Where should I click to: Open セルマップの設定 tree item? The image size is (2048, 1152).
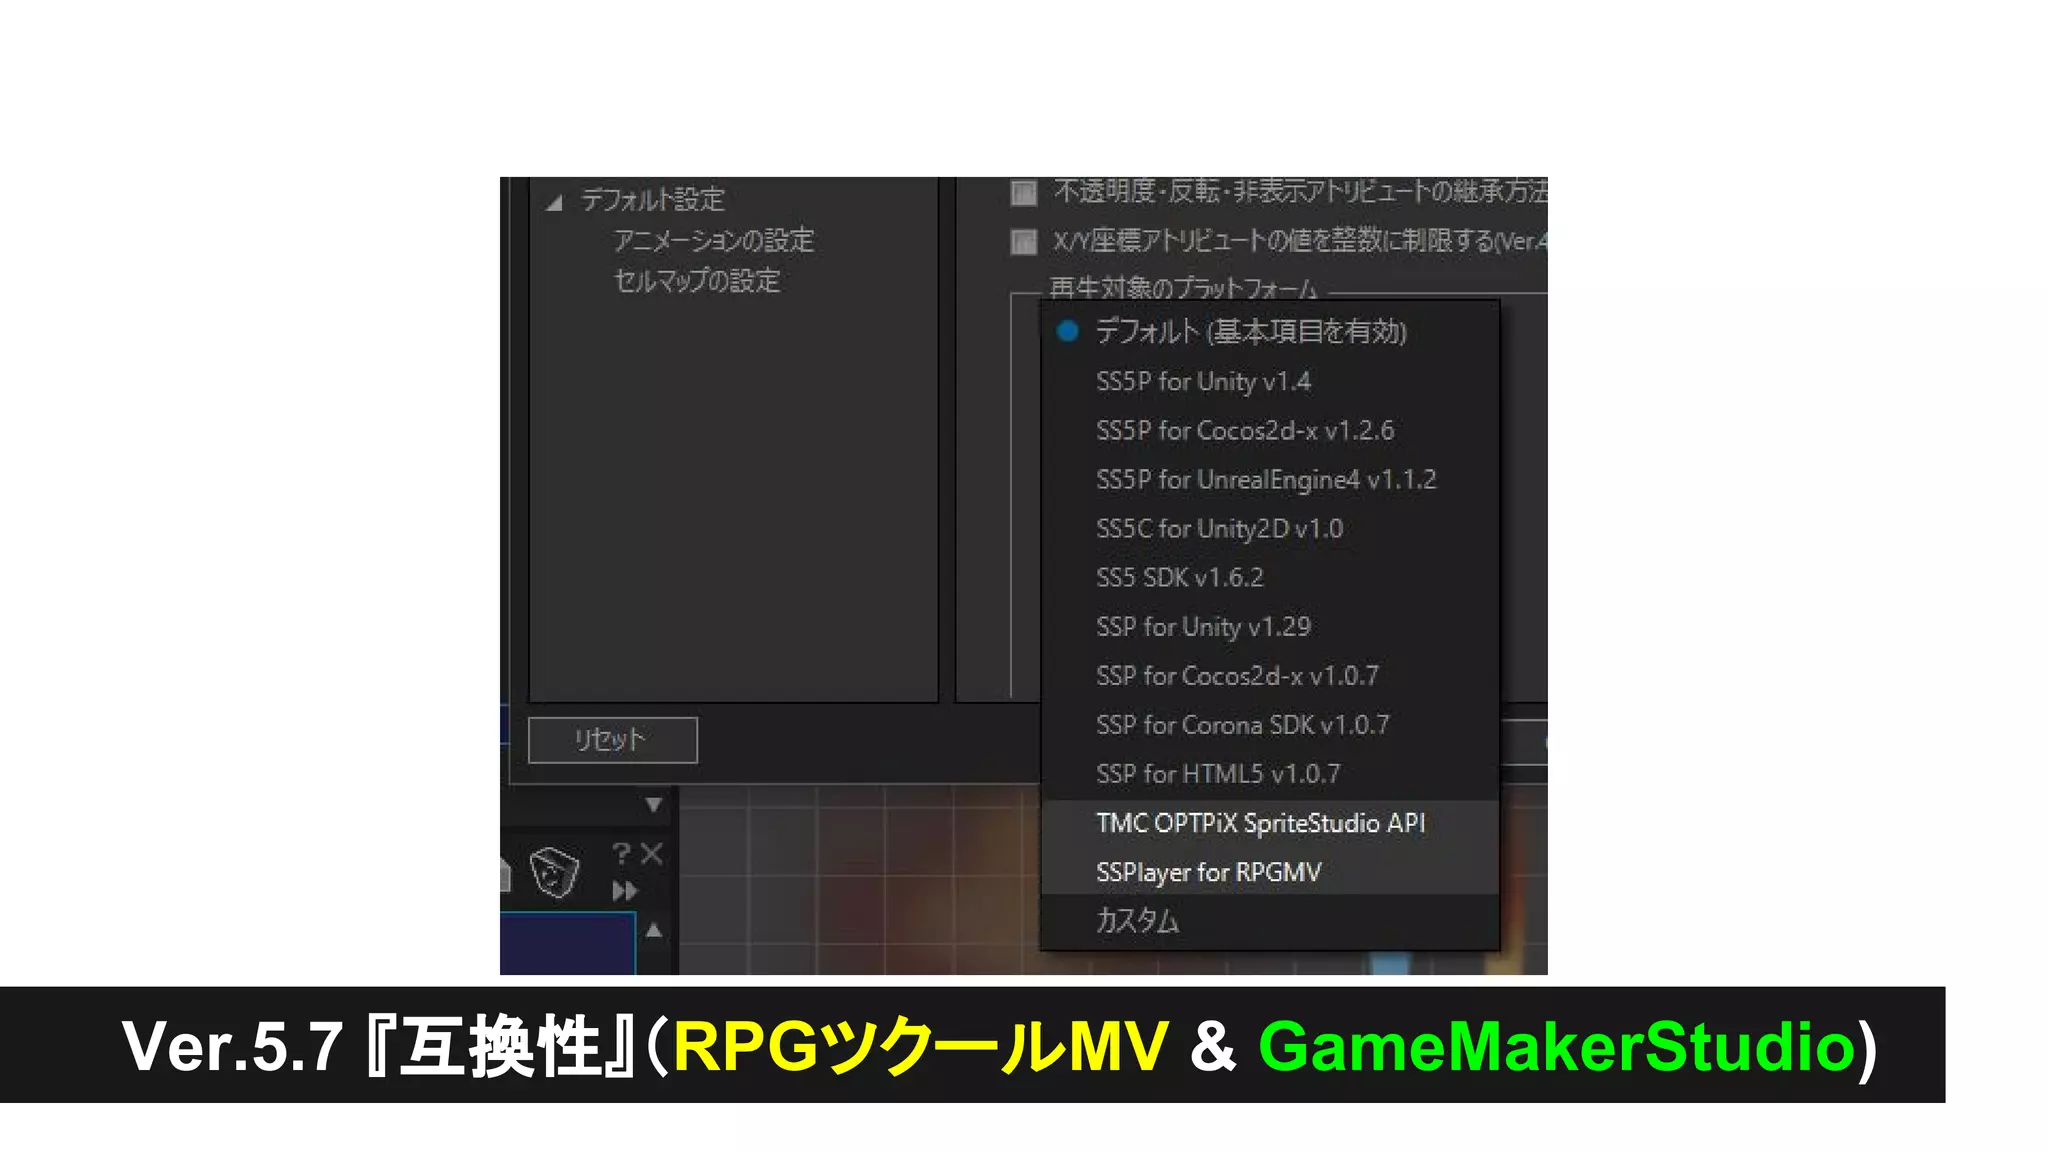coord(697,281)
